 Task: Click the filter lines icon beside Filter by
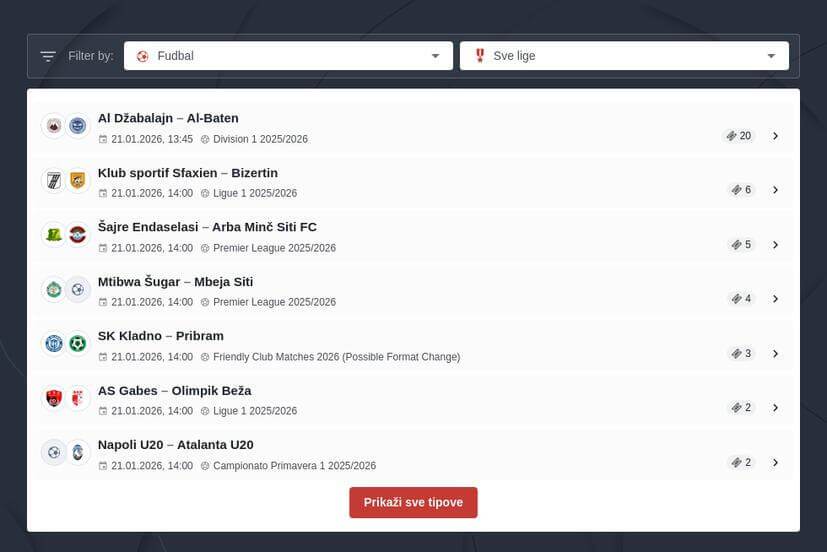[x=47, y=56]
